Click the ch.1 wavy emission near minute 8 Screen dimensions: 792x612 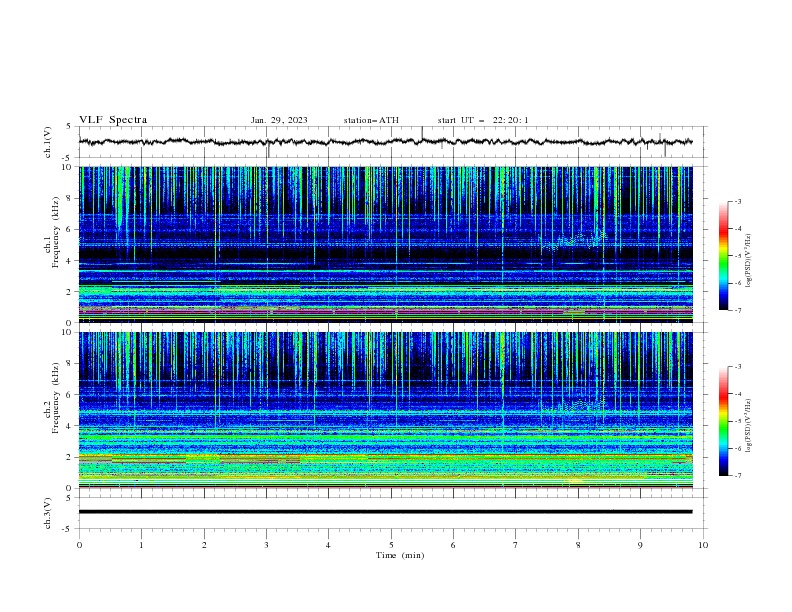click(x=573, y=240)
